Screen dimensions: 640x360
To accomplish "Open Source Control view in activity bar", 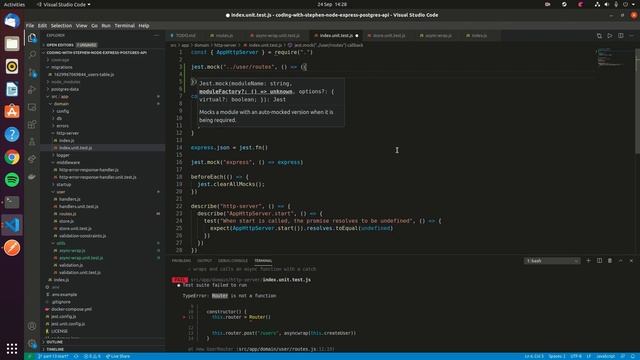I will 32,73.
